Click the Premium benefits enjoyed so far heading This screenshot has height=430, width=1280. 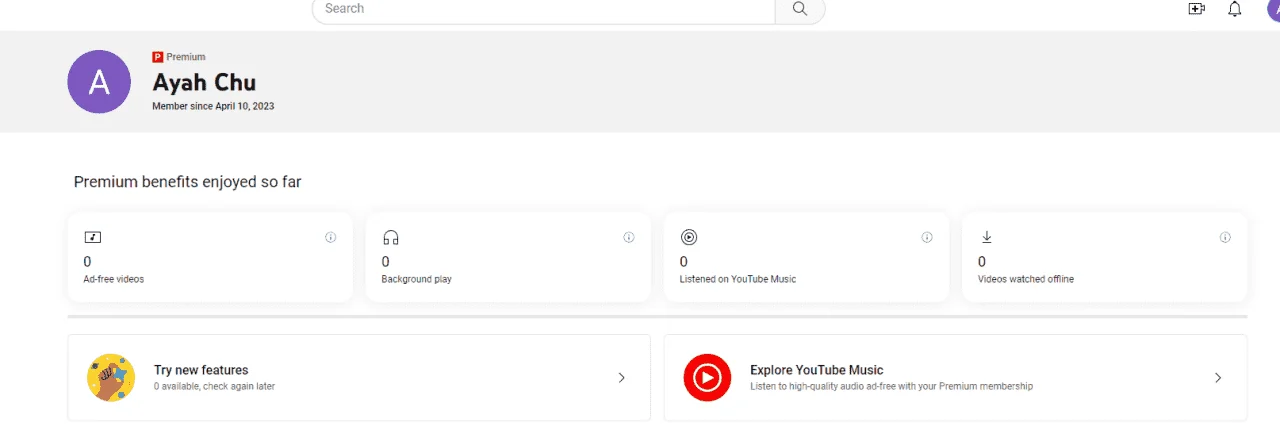click(x=188, y=182)
